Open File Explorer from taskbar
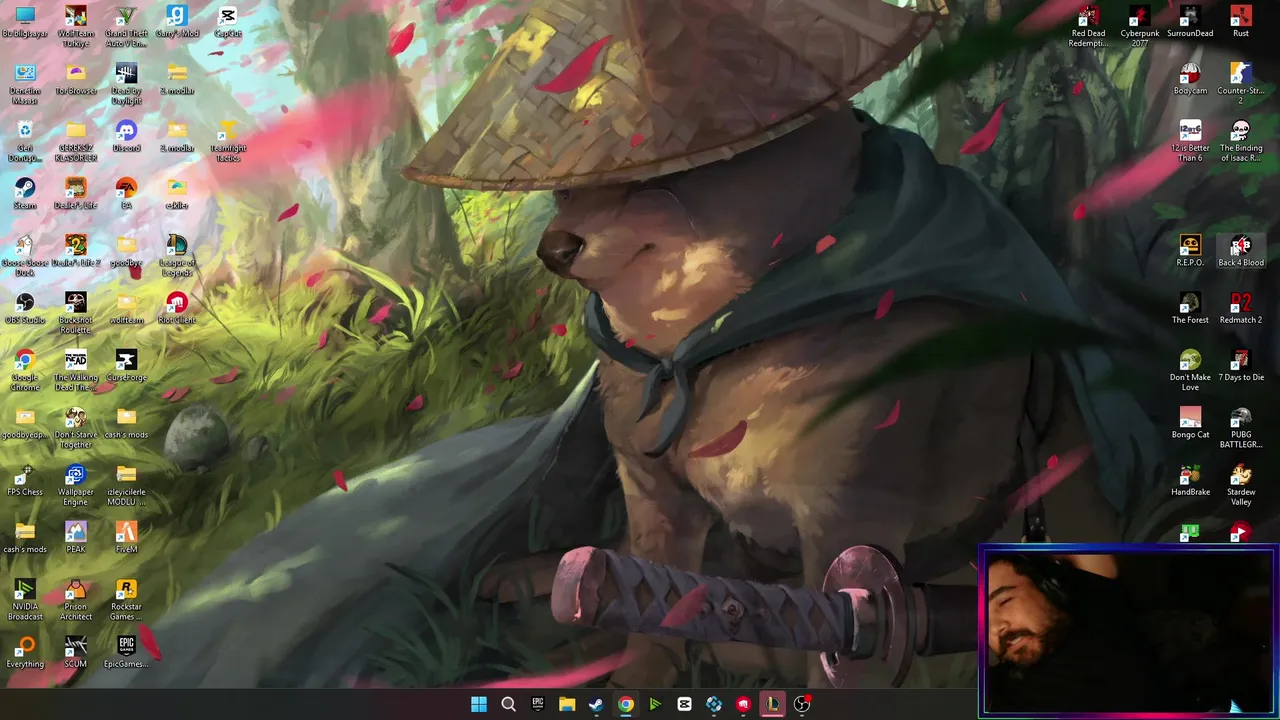 coord(567,704)
